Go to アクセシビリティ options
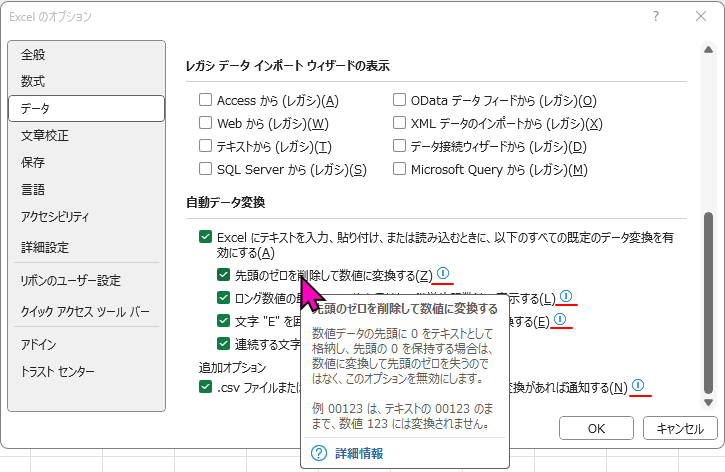This screenshot has height=472, width=725. tap(86, 216)
